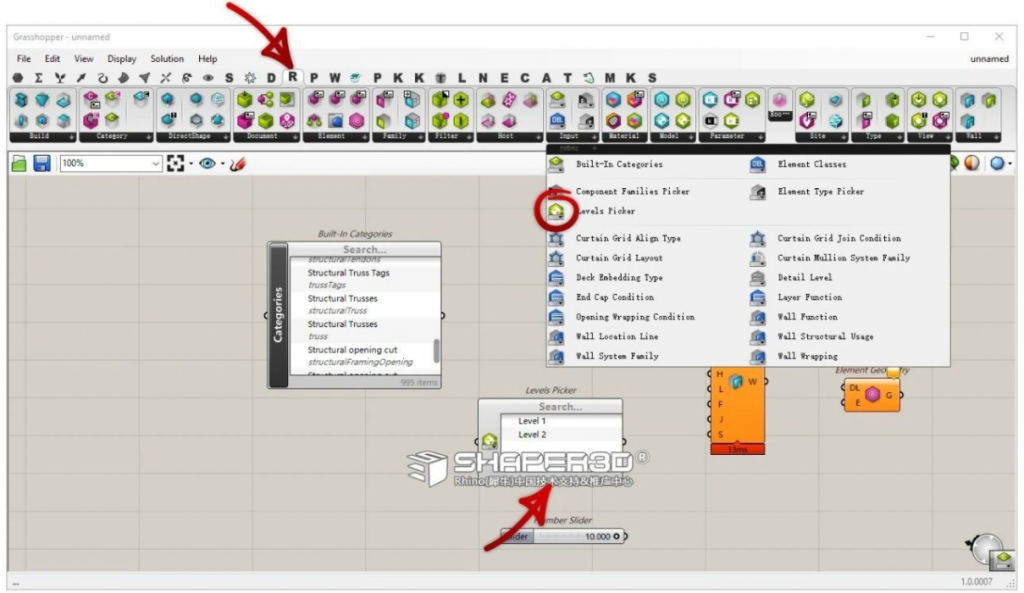Open the Solution menu
The width and height of the screenshot is (1024, 593).
[x=167, y=59]
